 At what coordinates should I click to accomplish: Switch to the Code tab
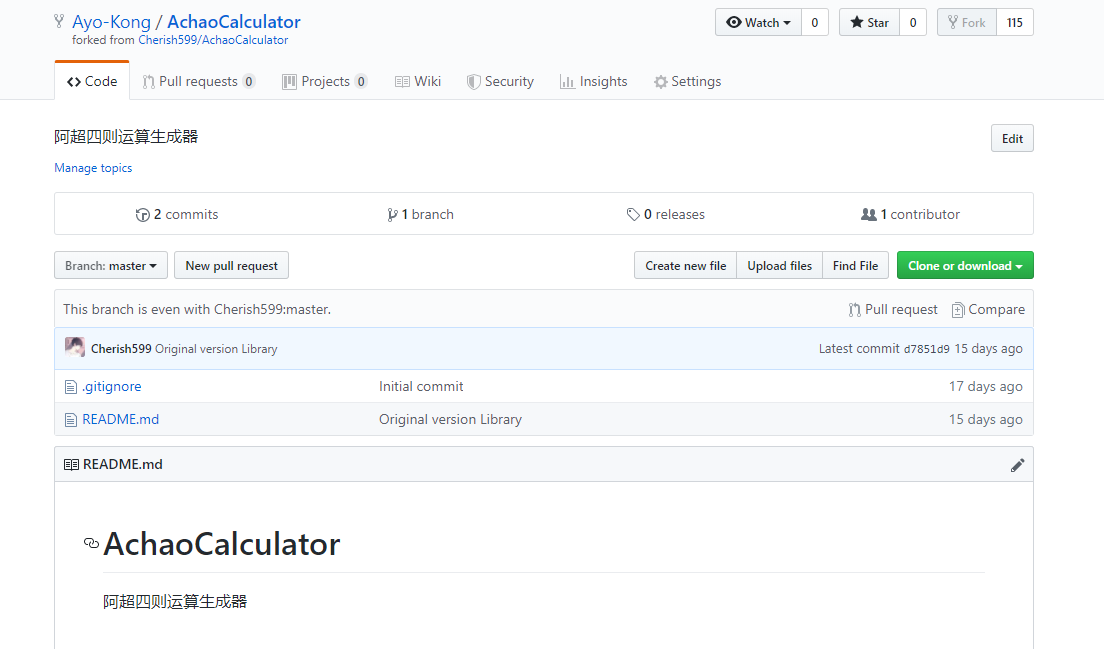pyautogui.click(x=92, y=81)
